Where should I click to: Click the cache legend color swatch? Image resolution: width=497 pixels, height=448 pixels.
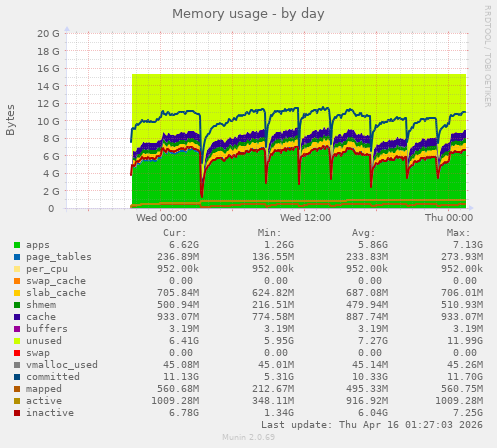(x=17, y=317)
